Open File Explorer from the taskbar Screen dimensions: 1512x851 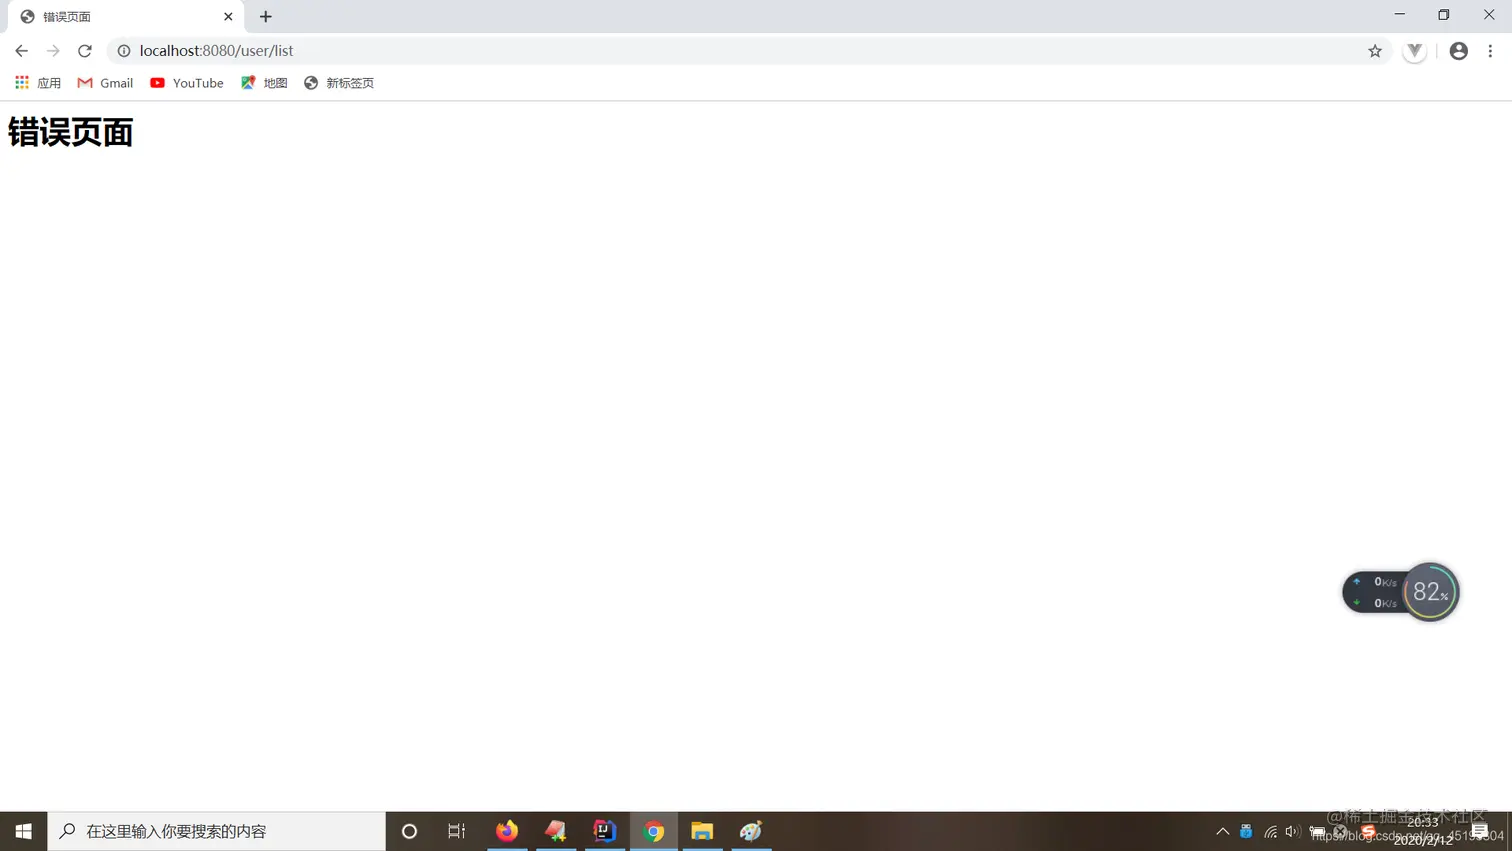[702, 831]
